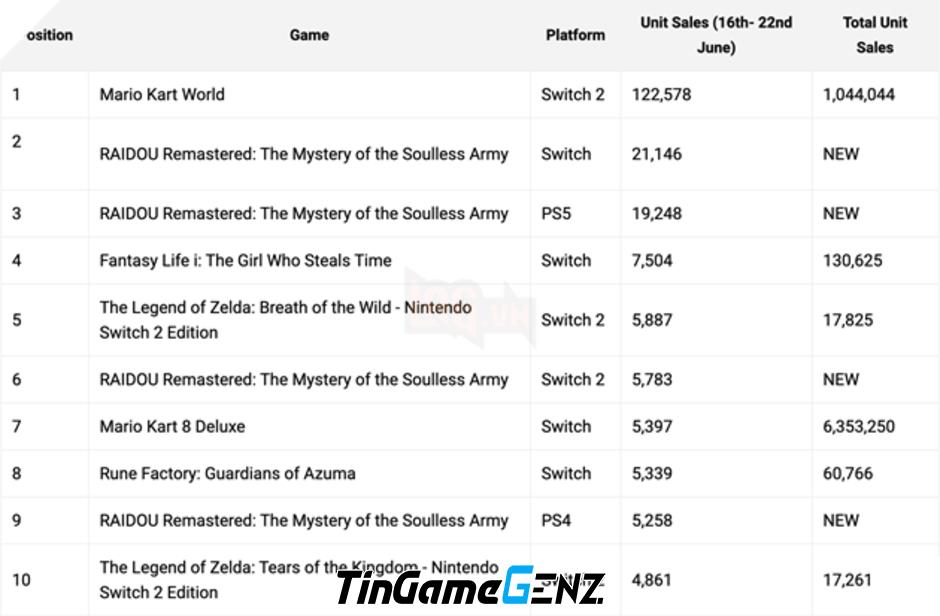The width and height of the screenshot is (940, 616).
Task: Click the 1,044,044 total sales value
Action: coord(858,95)
